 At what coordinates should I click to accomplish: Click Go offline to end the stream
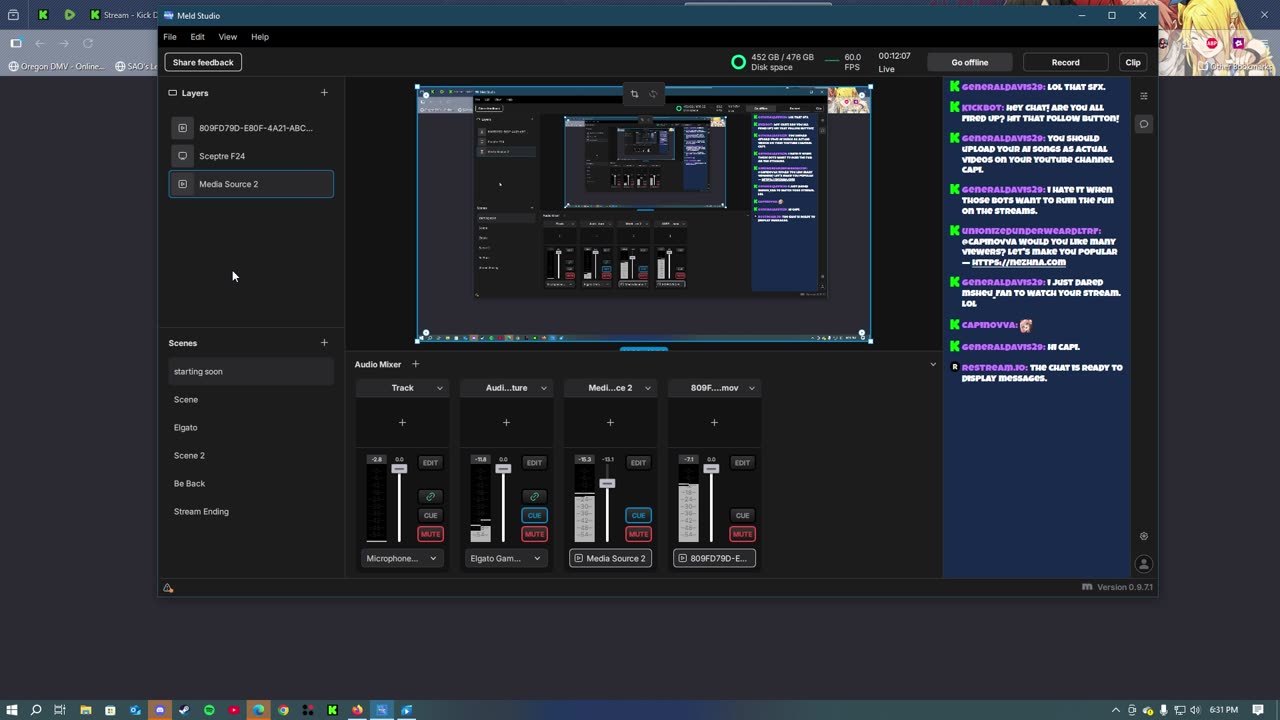(x=970, y=62)
